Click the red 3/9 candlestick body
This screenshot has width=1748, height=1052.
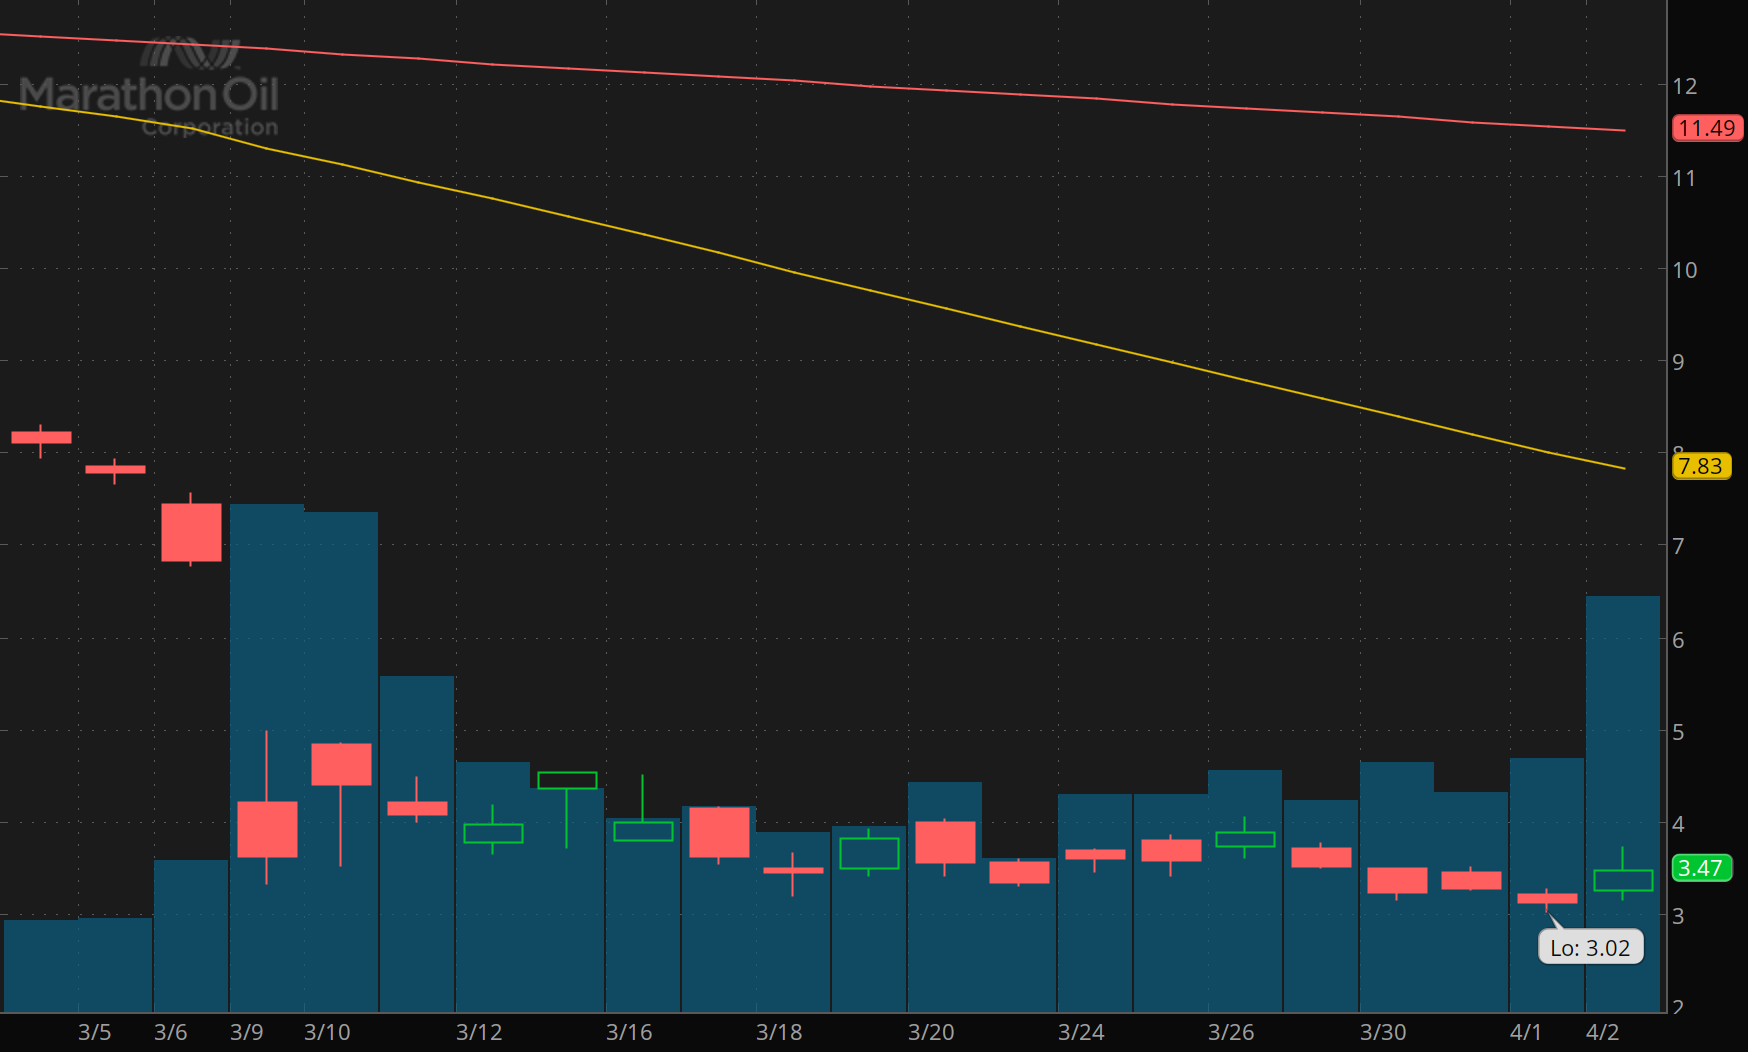267,829
